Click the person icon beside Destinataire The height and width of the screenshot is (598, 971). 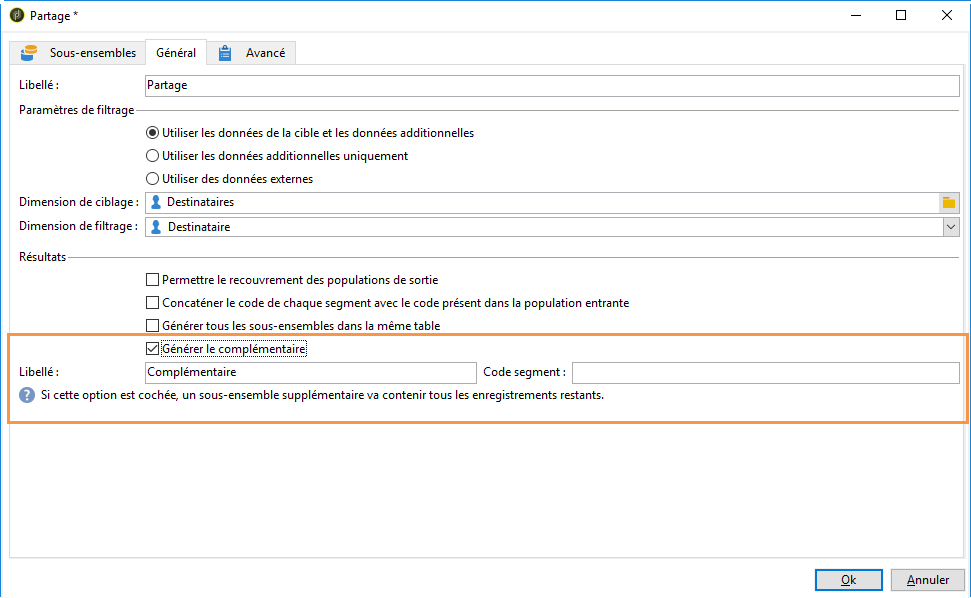pyautogui.click(x=156, y=227)
